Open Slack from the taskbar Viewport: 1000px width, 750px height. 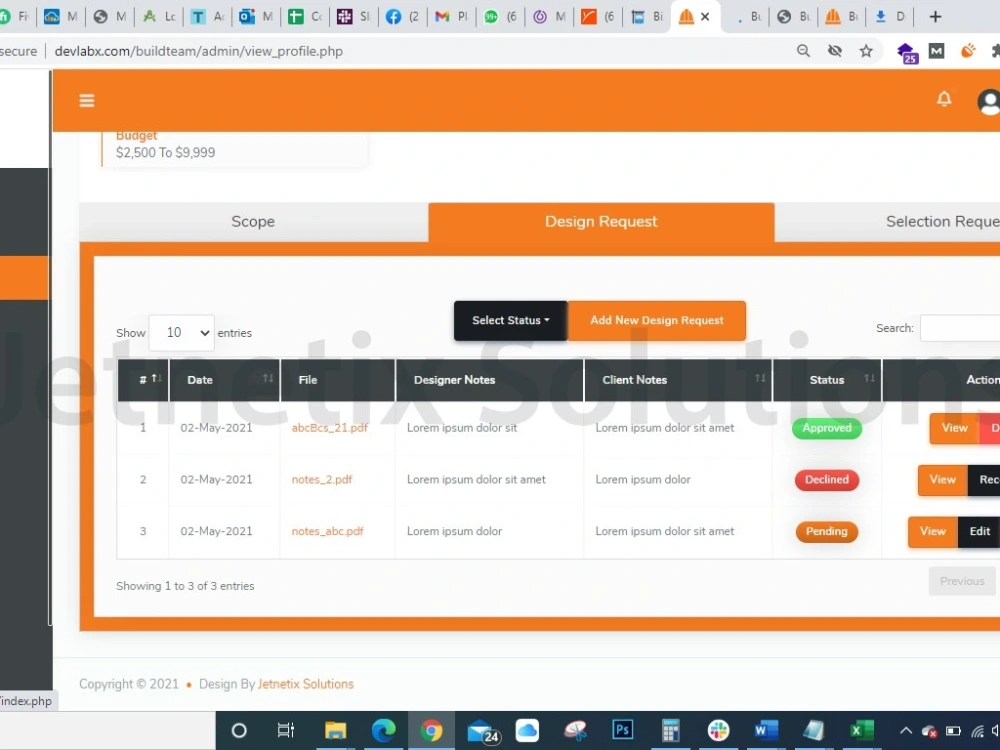click(718, 731)
